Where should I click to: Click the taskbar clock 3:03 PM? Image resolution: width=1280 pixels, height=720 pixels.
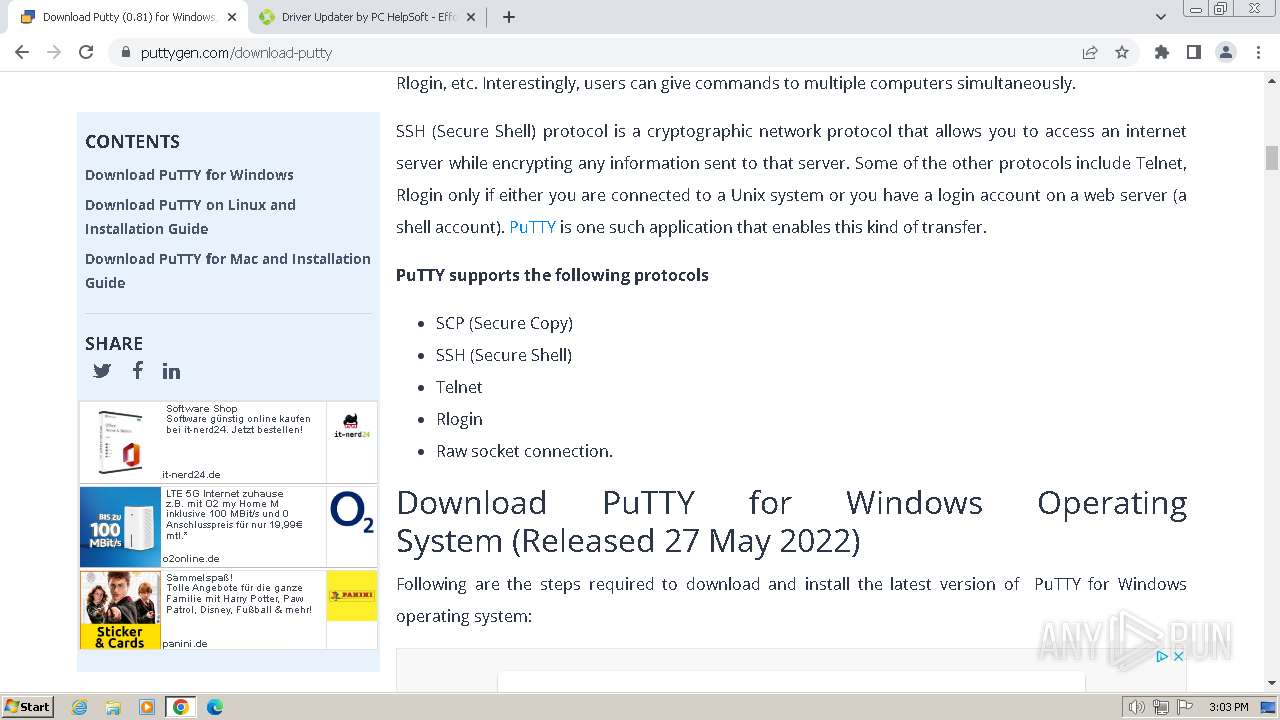[1228, 707]
